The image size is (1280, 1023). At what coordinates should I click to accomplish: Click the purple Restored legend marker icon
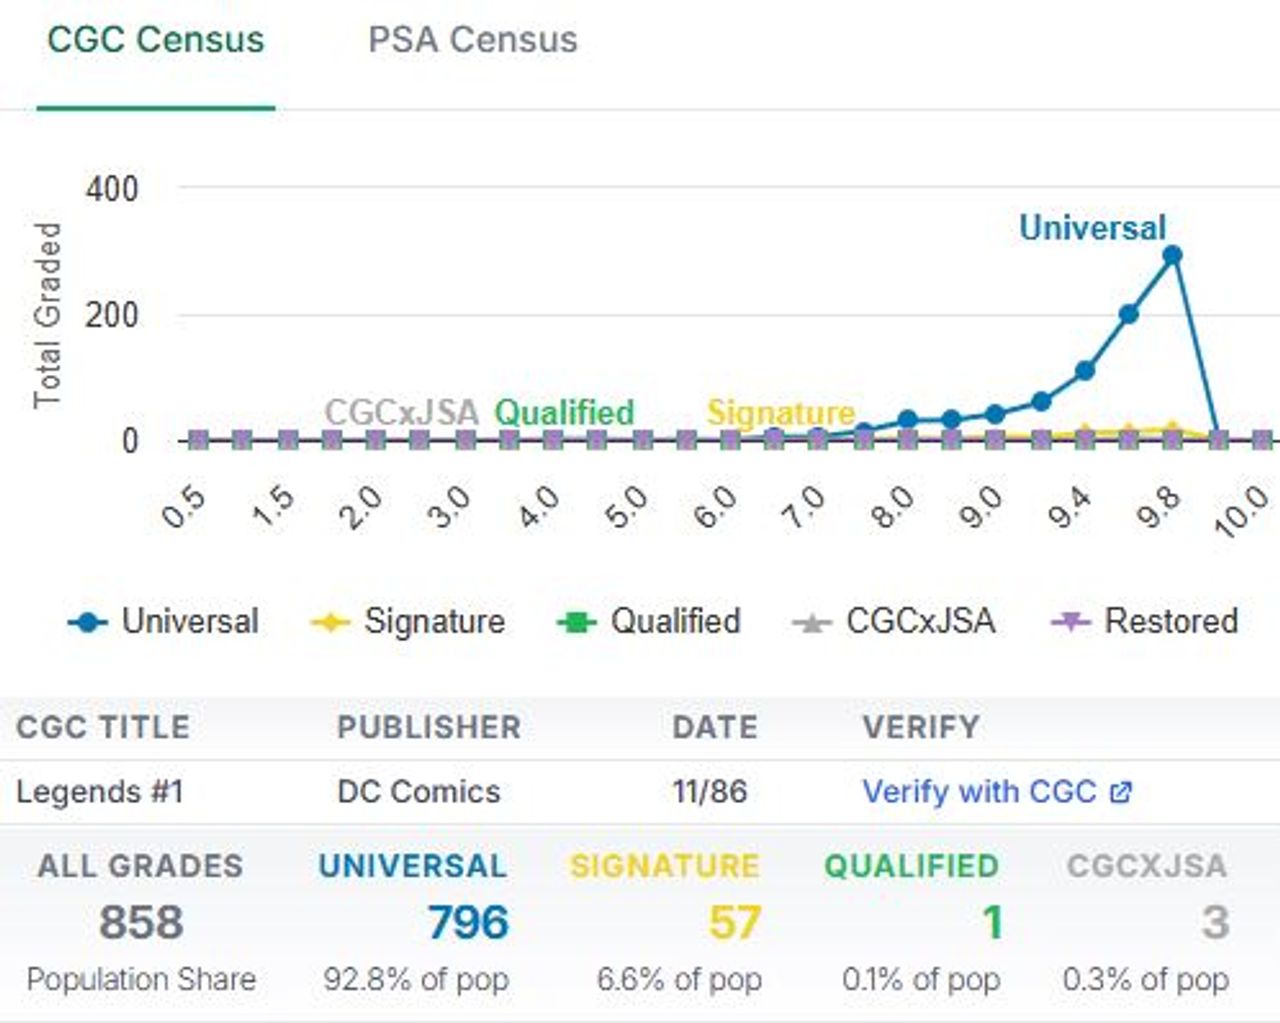pos(1070,622)
